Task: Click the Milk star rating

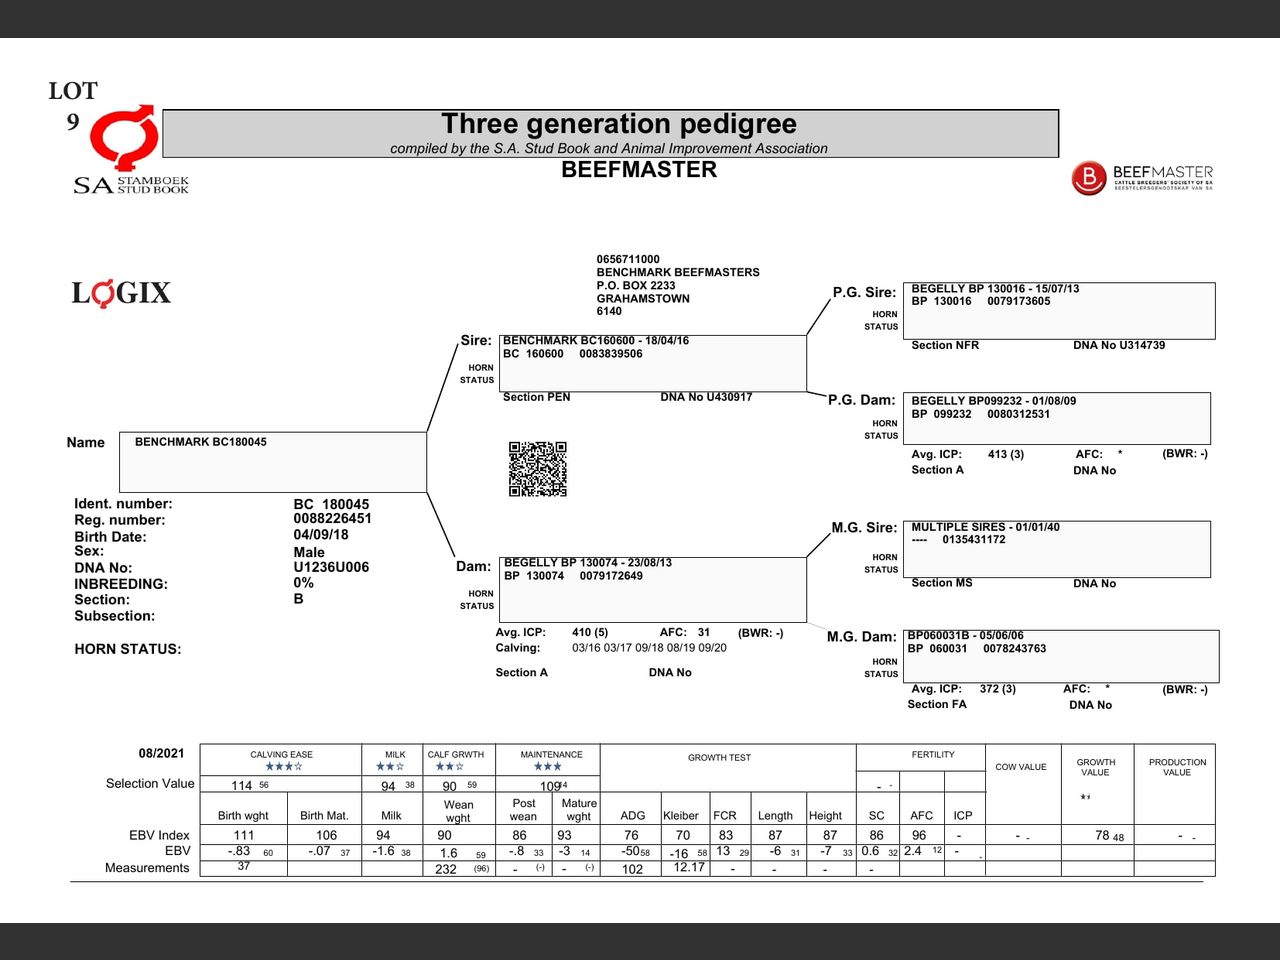Action: [x=390, y=767]
